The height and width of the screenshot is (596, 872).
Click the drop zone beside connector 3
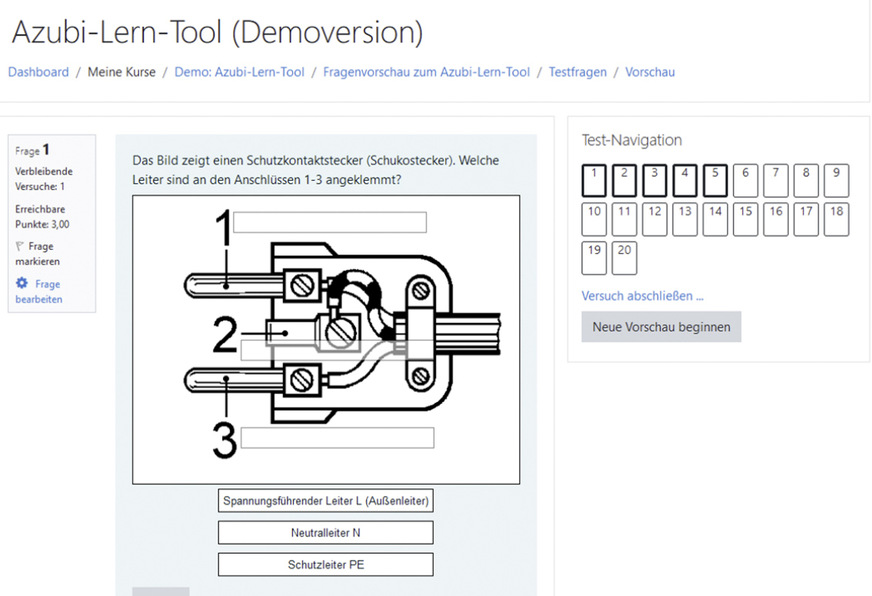[x=337, y=438]
